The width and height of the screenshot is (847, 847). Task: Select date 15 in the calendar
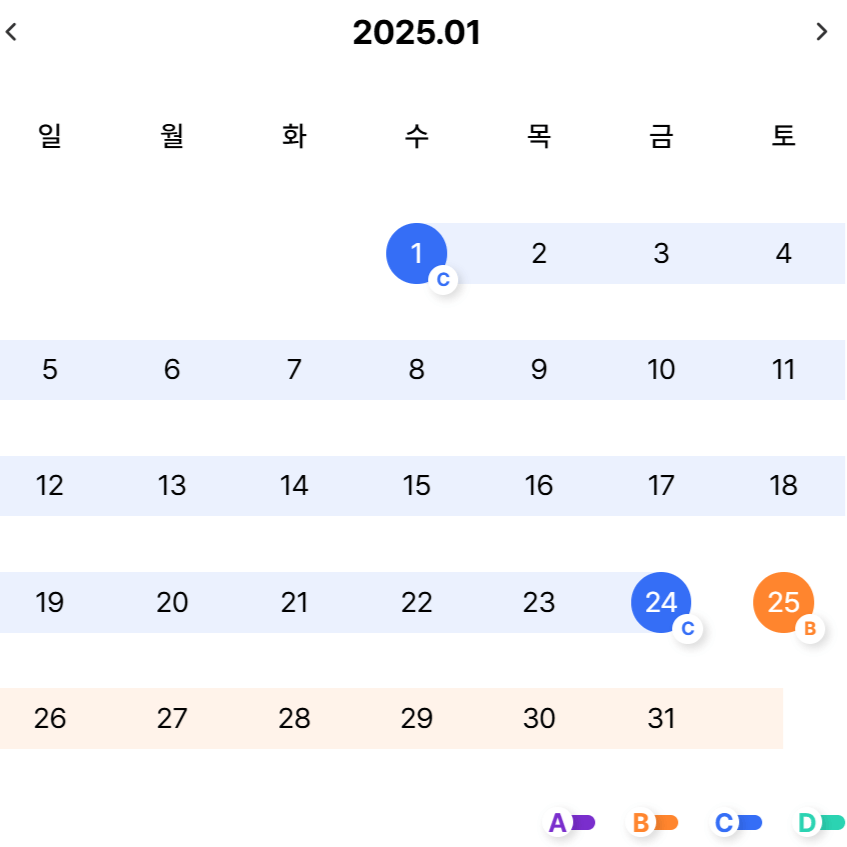tap(416, 486)
